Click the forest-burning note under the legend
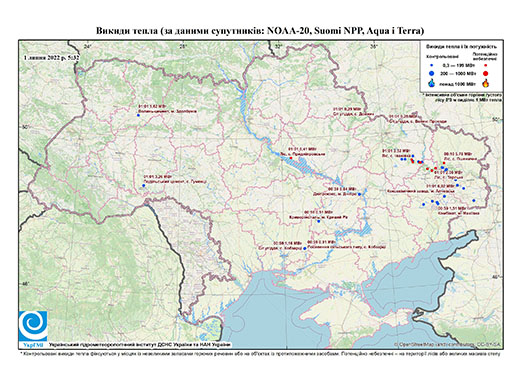This screenshot has width=520, height=368. pos(462,97)
